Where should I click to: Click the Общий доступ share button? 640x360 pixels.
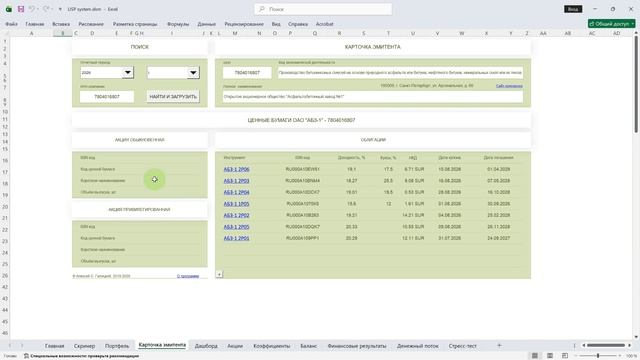pos(611,24)
